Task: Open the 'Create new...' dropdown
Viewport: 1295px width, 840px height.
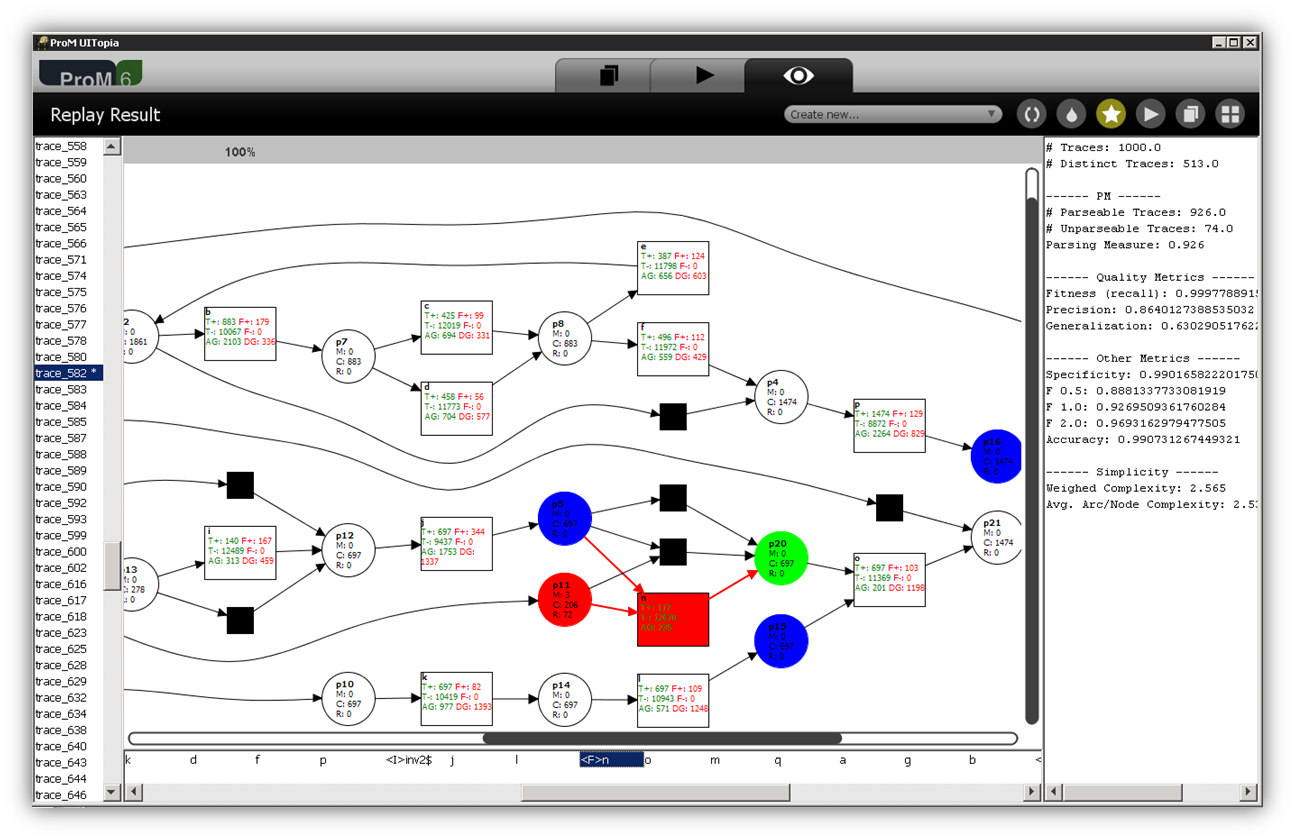Action: (x=893, y=114)
